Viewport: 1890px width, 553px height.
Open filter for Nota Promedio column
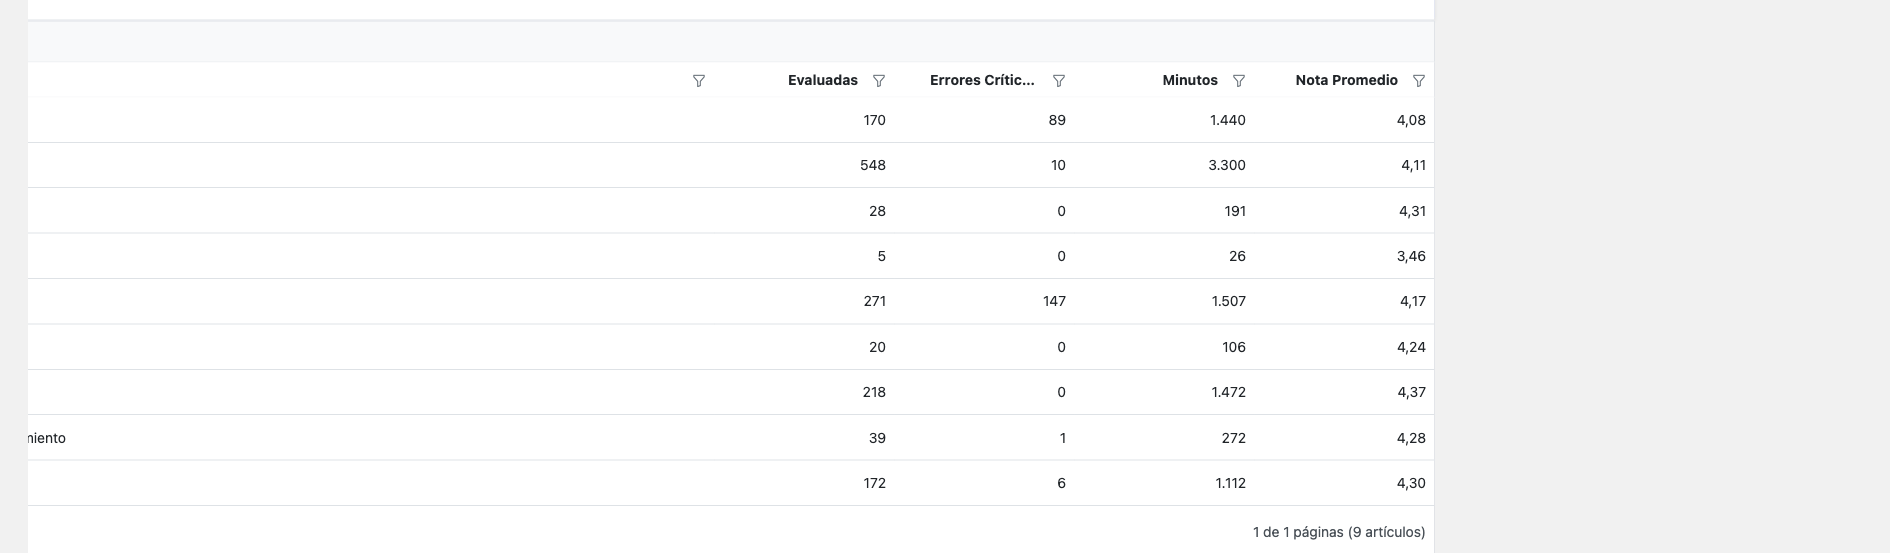tap(1419, 81)
